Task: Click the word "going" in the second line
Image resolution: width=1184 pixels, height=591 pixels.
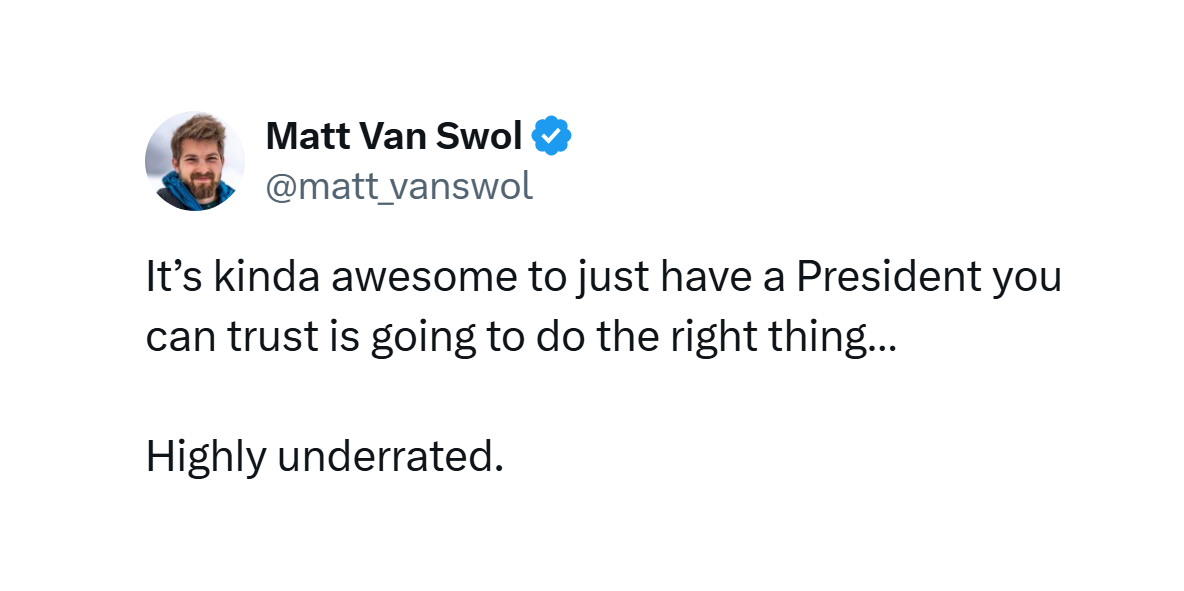Action: [x=422, y=339]
